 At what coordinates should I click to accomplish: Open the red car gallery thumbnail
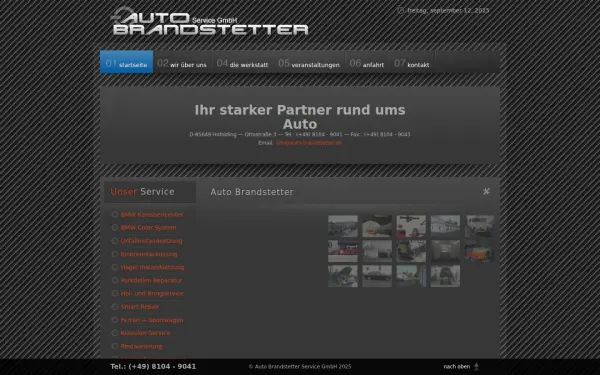pos(343,251)
